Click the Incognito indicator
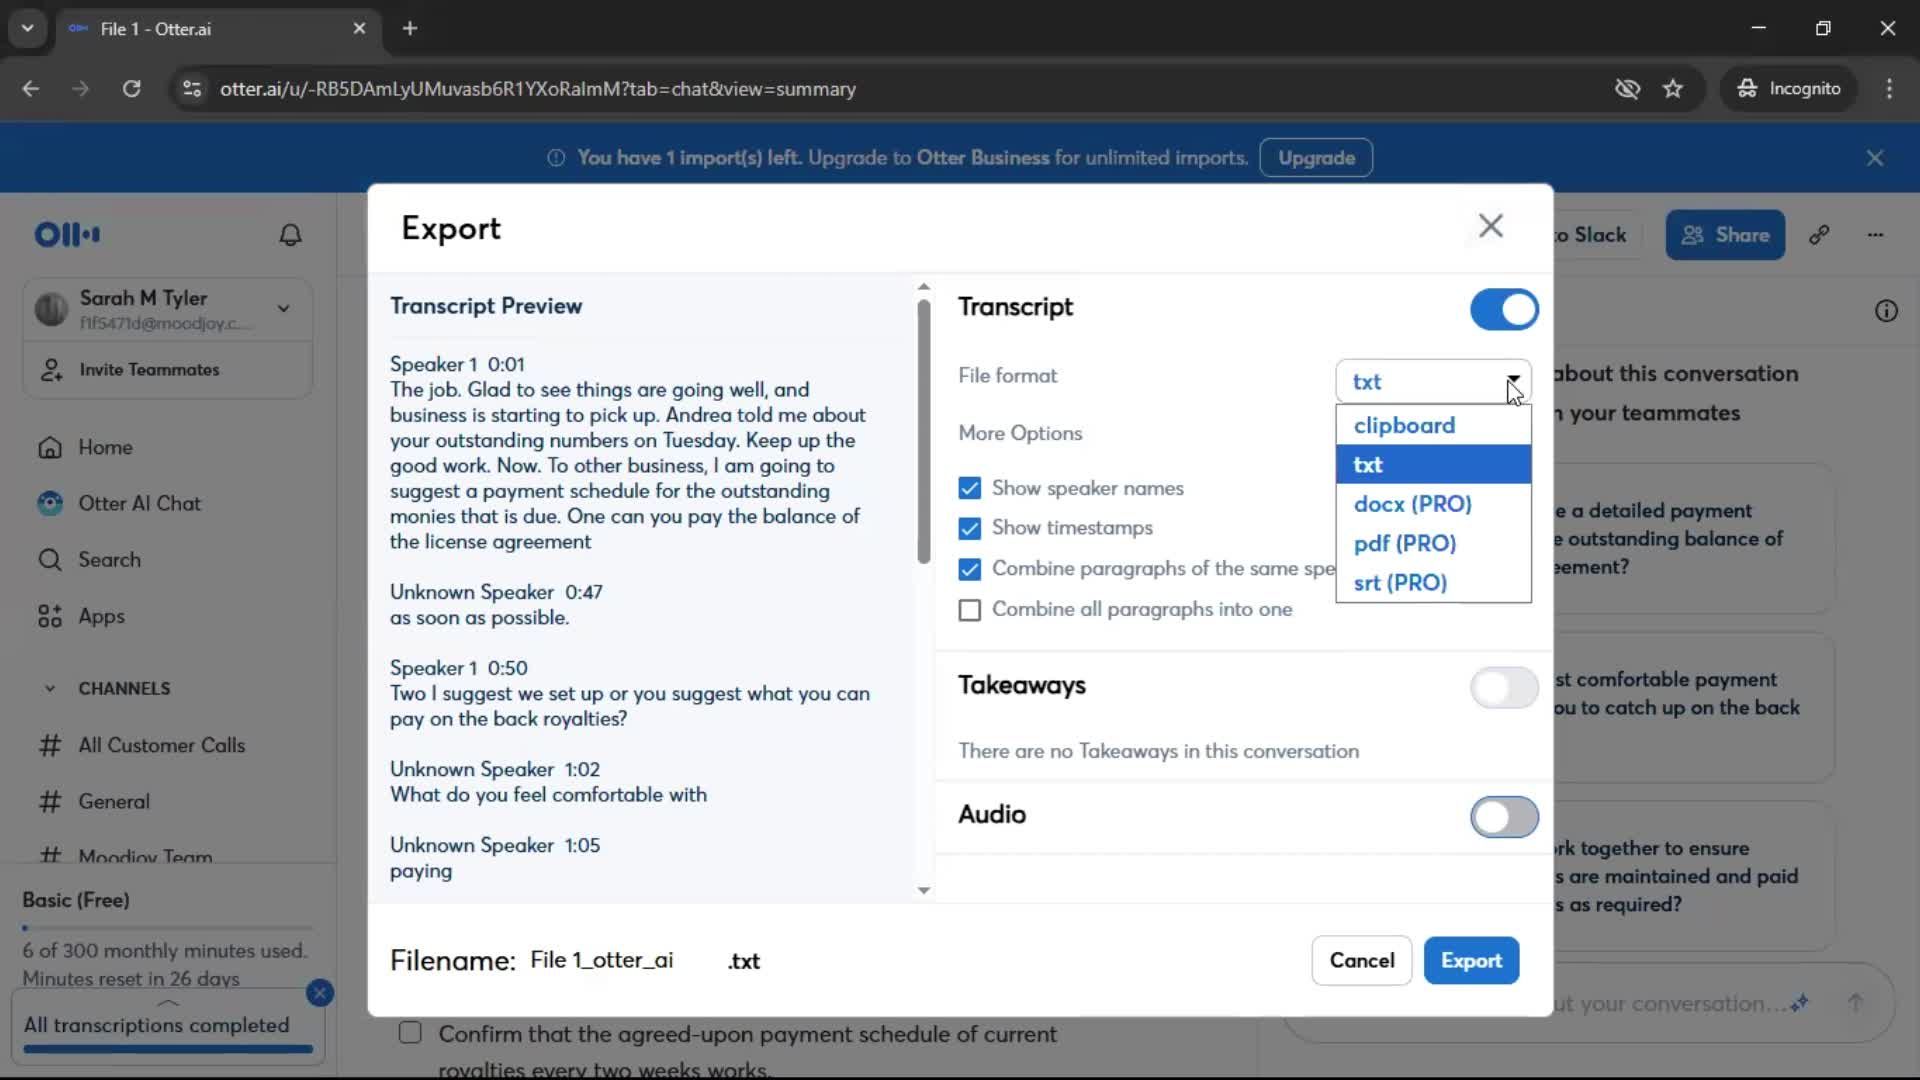The image size is (1920, 1080). pyautogui.click(x=1789, y=88)
